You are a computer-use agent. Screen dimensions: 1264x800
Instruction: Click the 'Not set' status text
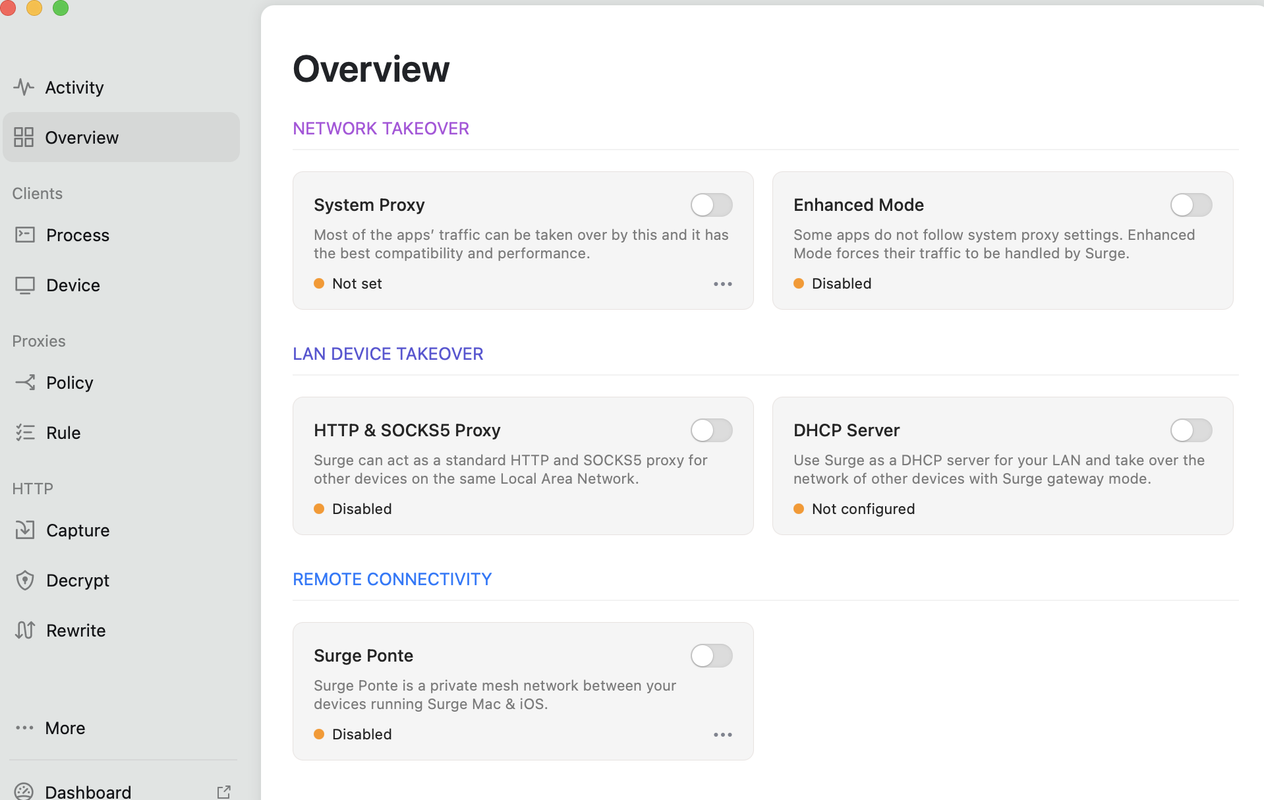[x=357, y=284]
